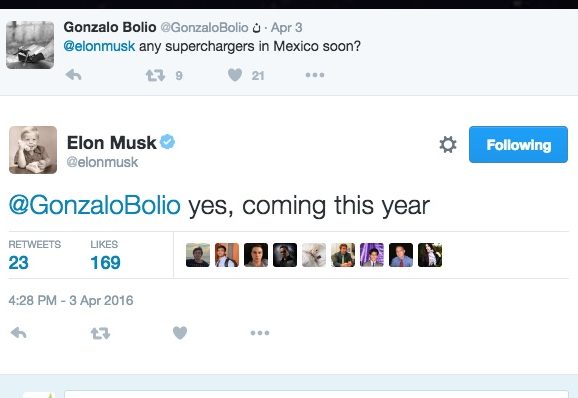Viewport: 578px width, 398px height.
Task: View the 169 likes list
Action: point(105,255)
